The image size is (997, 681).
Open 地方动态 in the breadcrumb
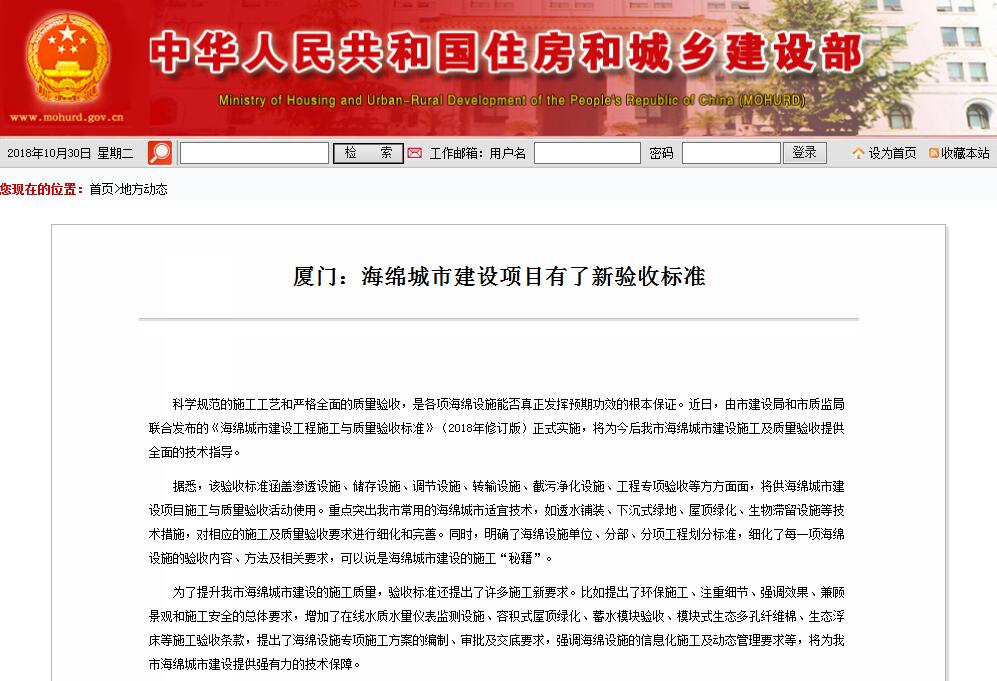144,189
